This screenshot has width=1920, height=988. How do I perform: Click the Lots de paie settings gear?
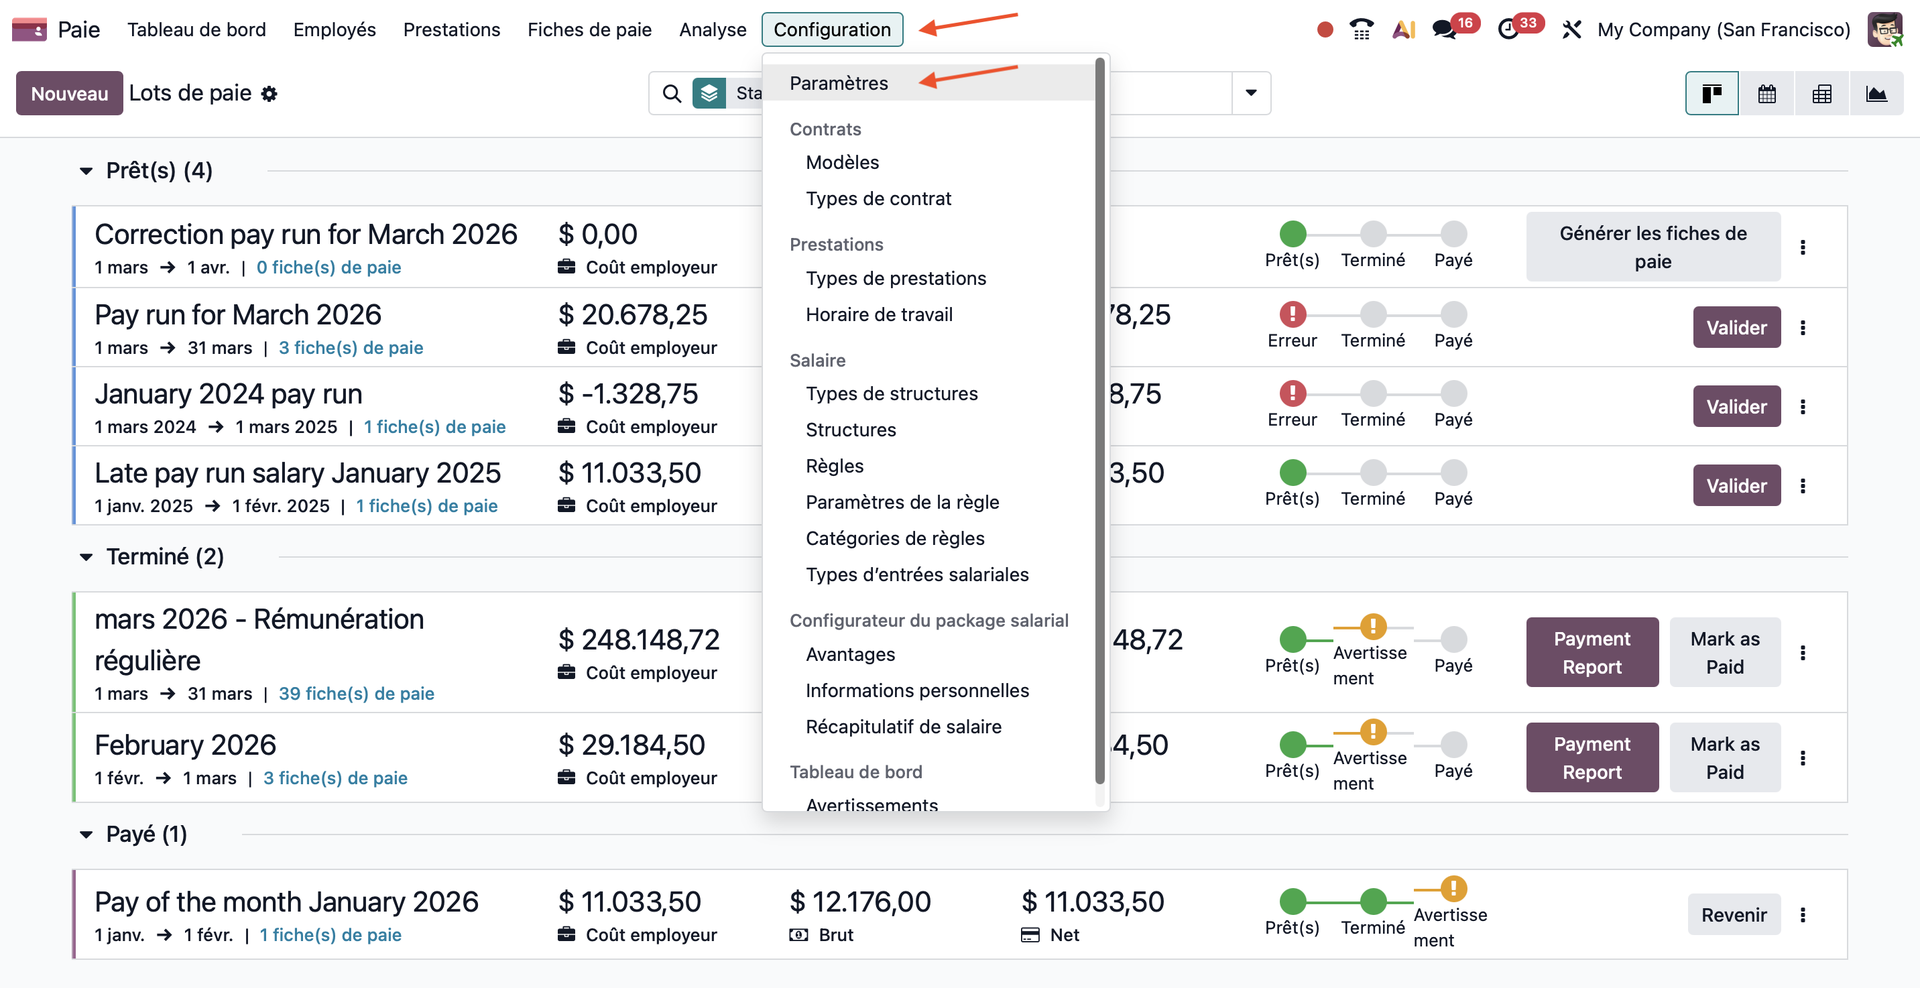[x=269, y=94]
